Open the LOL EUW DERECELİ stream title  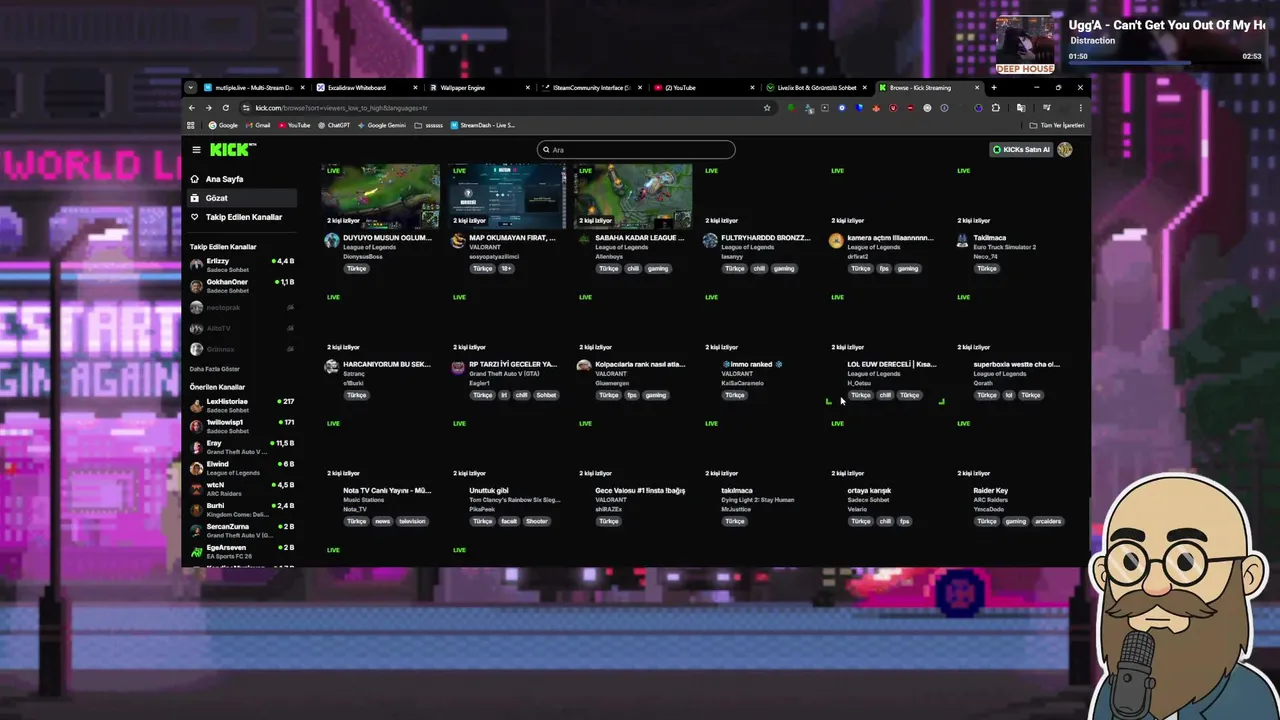[892, 365]
